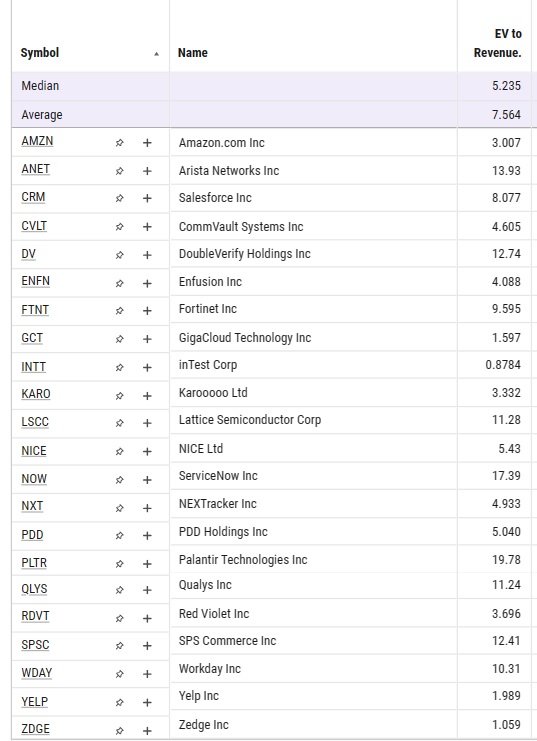Open the QLYS ticker link
This screenshot has height=741, width=537.
tap(34, 589)
